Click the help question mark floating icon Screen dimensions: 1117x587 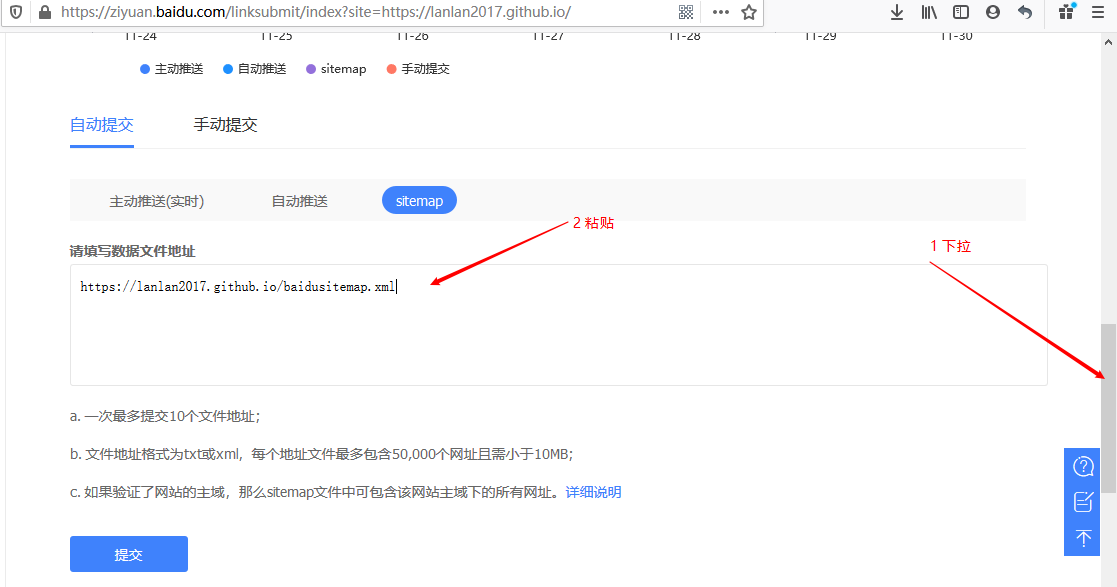(1083, 467)
